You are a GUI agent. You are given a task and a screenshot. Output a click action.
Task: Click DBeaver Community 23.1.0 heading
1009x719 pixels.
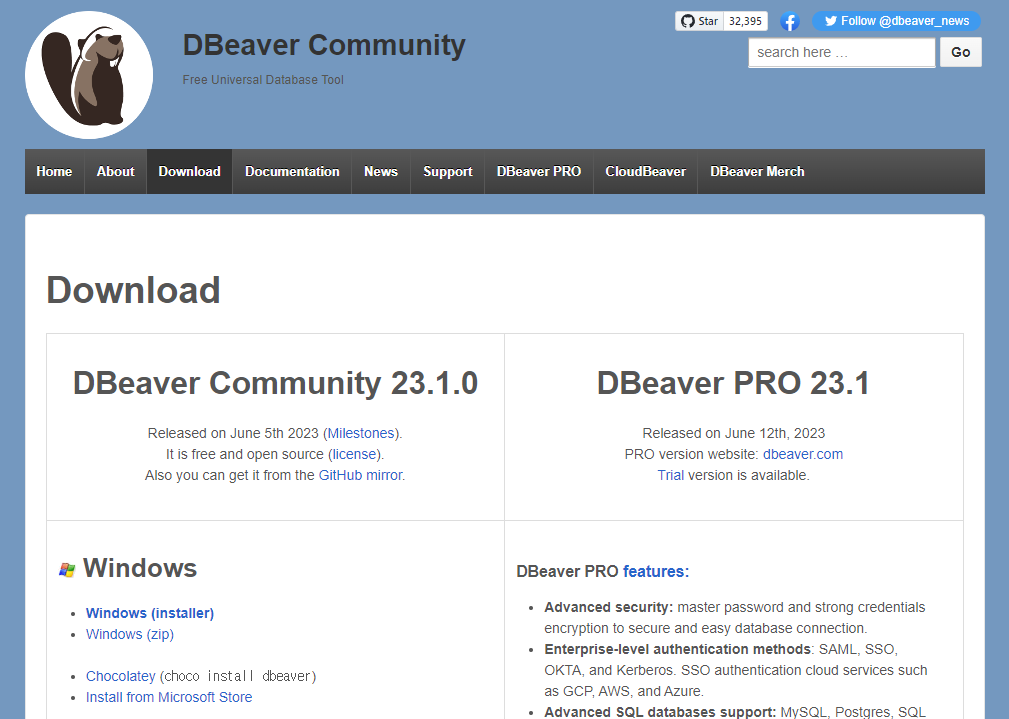click(x=275, y=383)
